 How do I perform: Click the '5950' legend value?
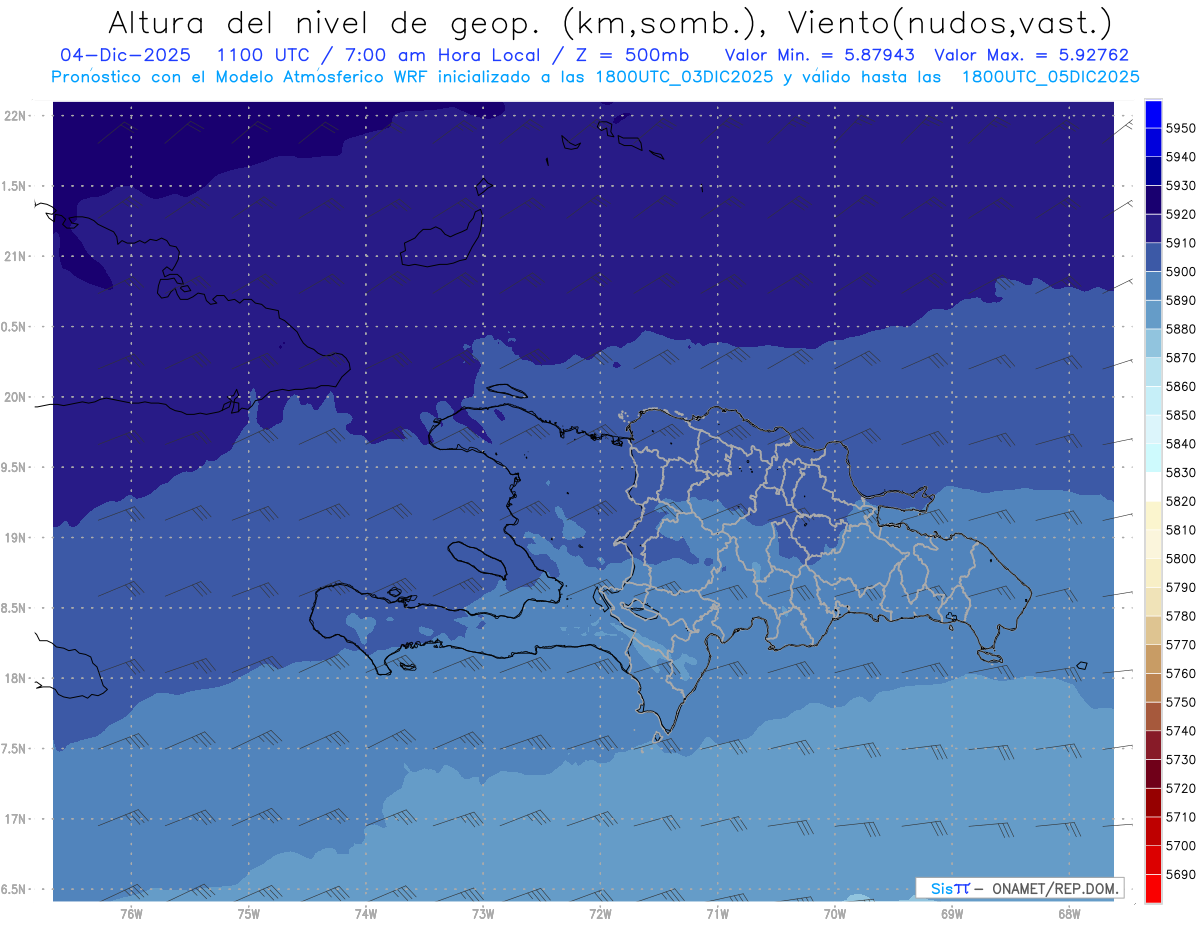coord(1181,128)
